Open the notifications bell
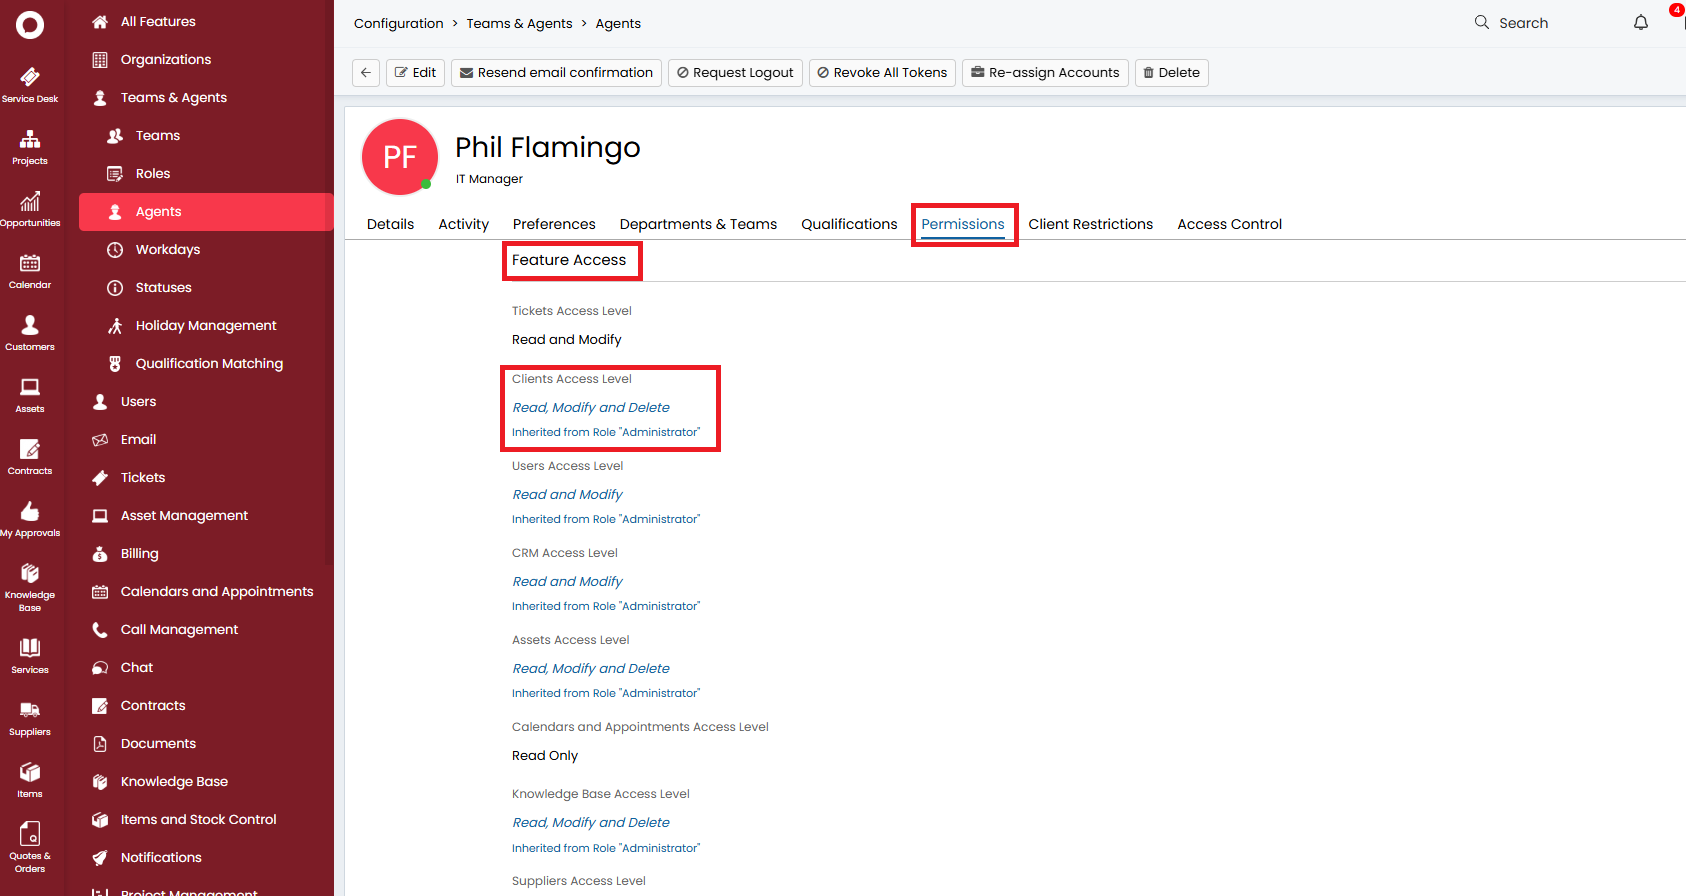The width and height of the screenshot is (1686, 896). point(1641,23)
